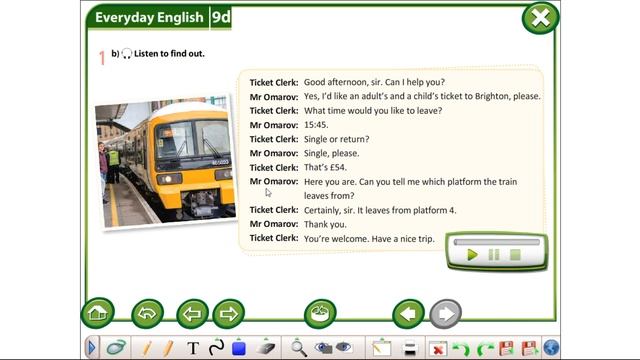Viewport: 640px width, 360px height.
Task: Click line 'You're welcome. Have a nice trip.'
Action: pos(369,239)
